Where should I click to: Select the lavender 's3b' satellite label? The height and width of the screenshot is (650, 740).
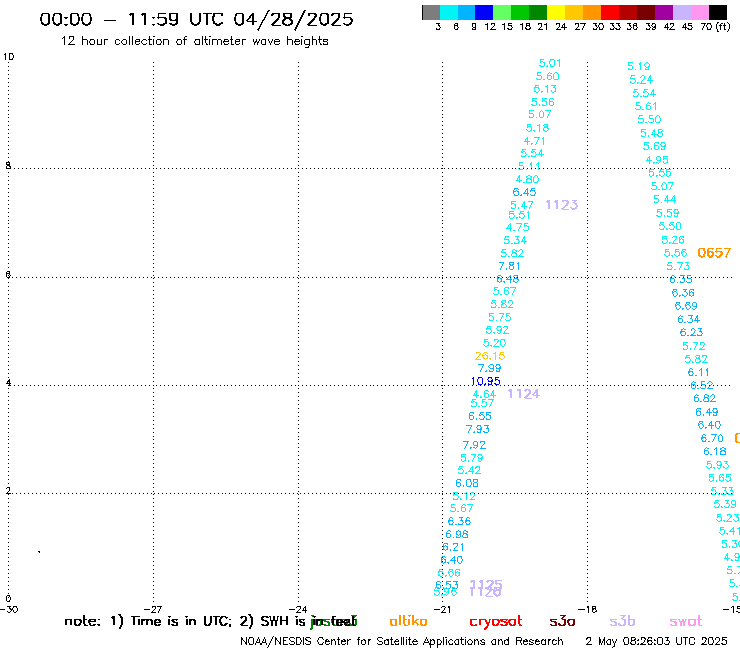pyautogui.click(x=622, y=621)
